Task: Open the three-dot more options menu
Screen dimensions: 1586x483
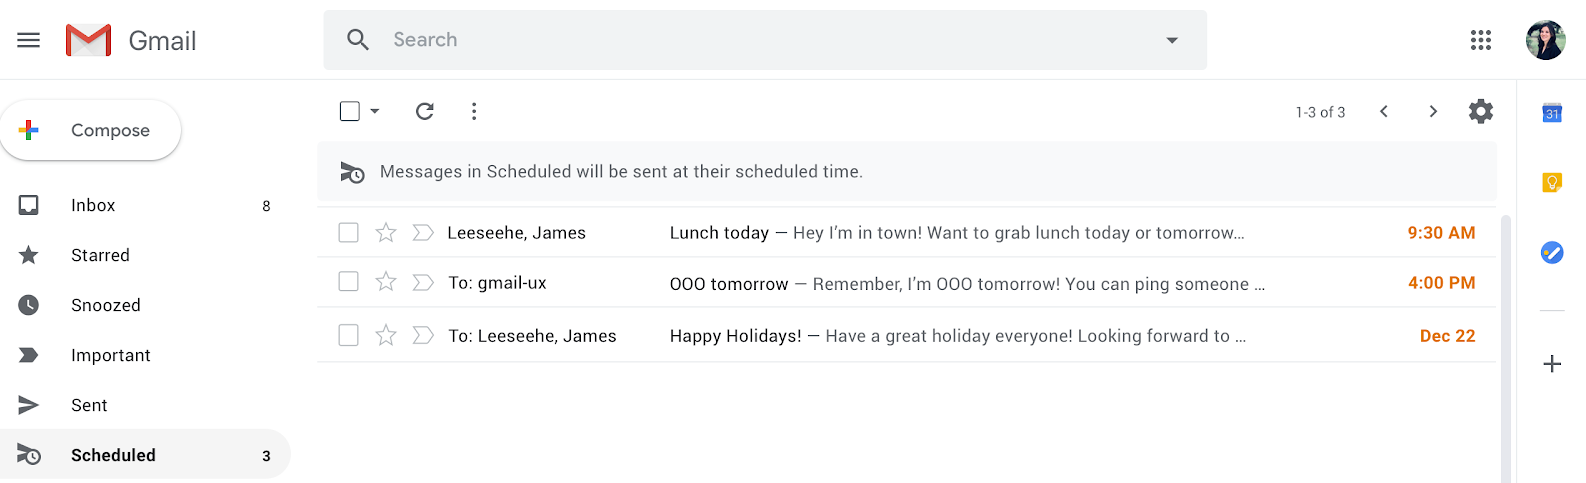Action: (474, 111)
